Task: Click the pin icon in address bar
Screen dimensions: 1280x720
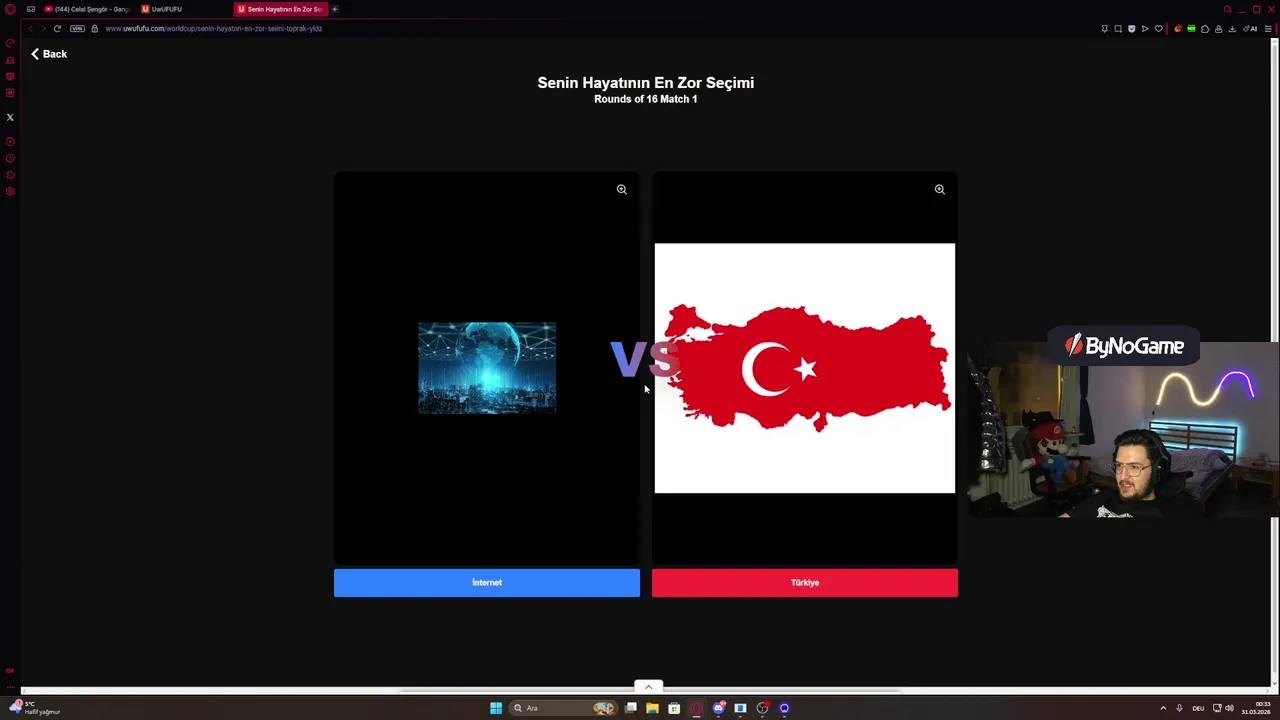Action: pyautogui.click(x=1105, y=29)
